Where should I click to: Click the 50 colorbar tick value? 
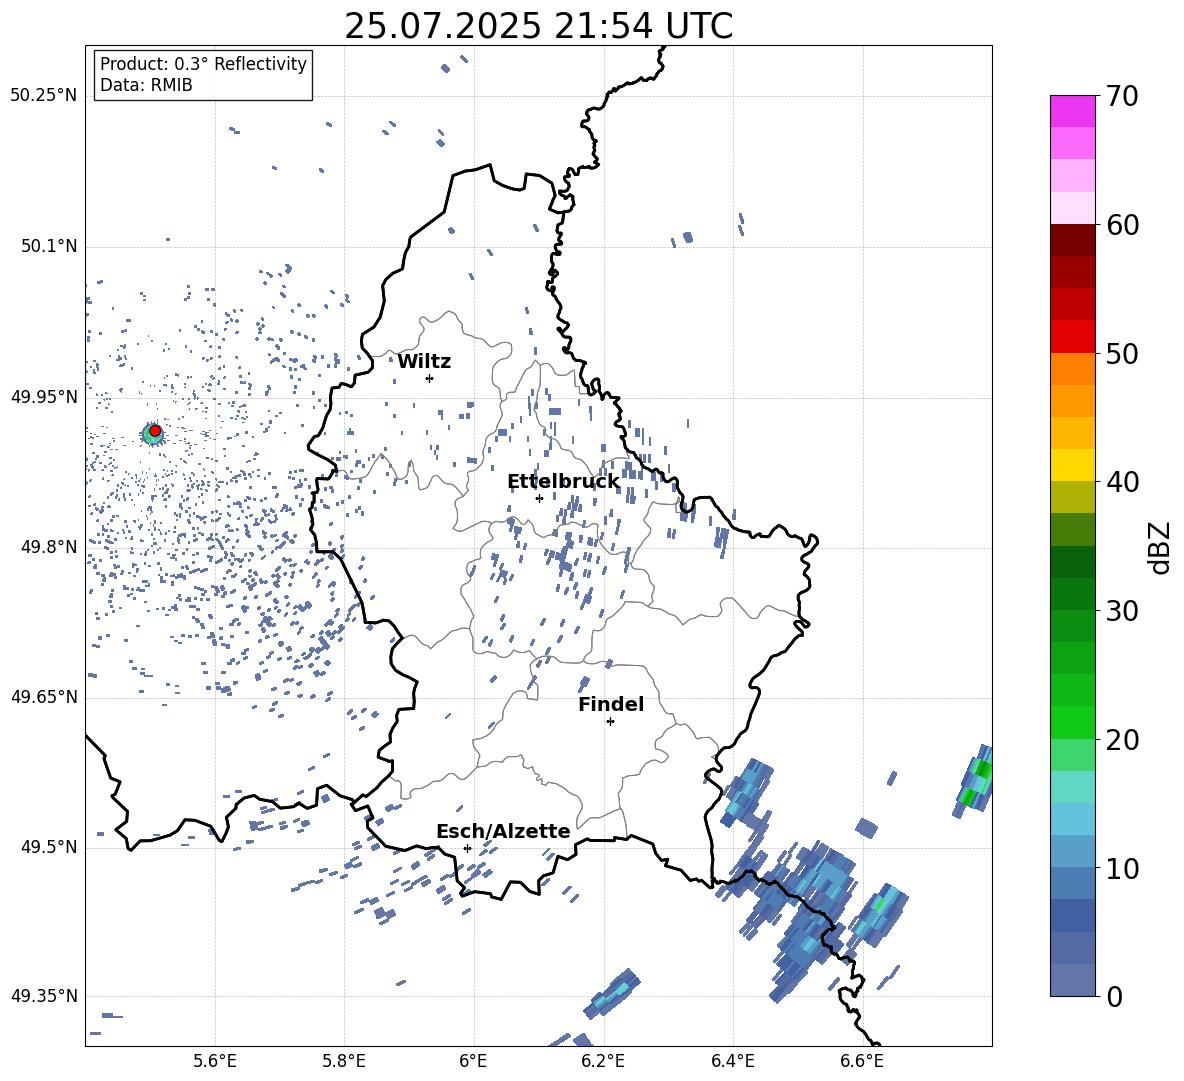click(x=1122, y=354)
